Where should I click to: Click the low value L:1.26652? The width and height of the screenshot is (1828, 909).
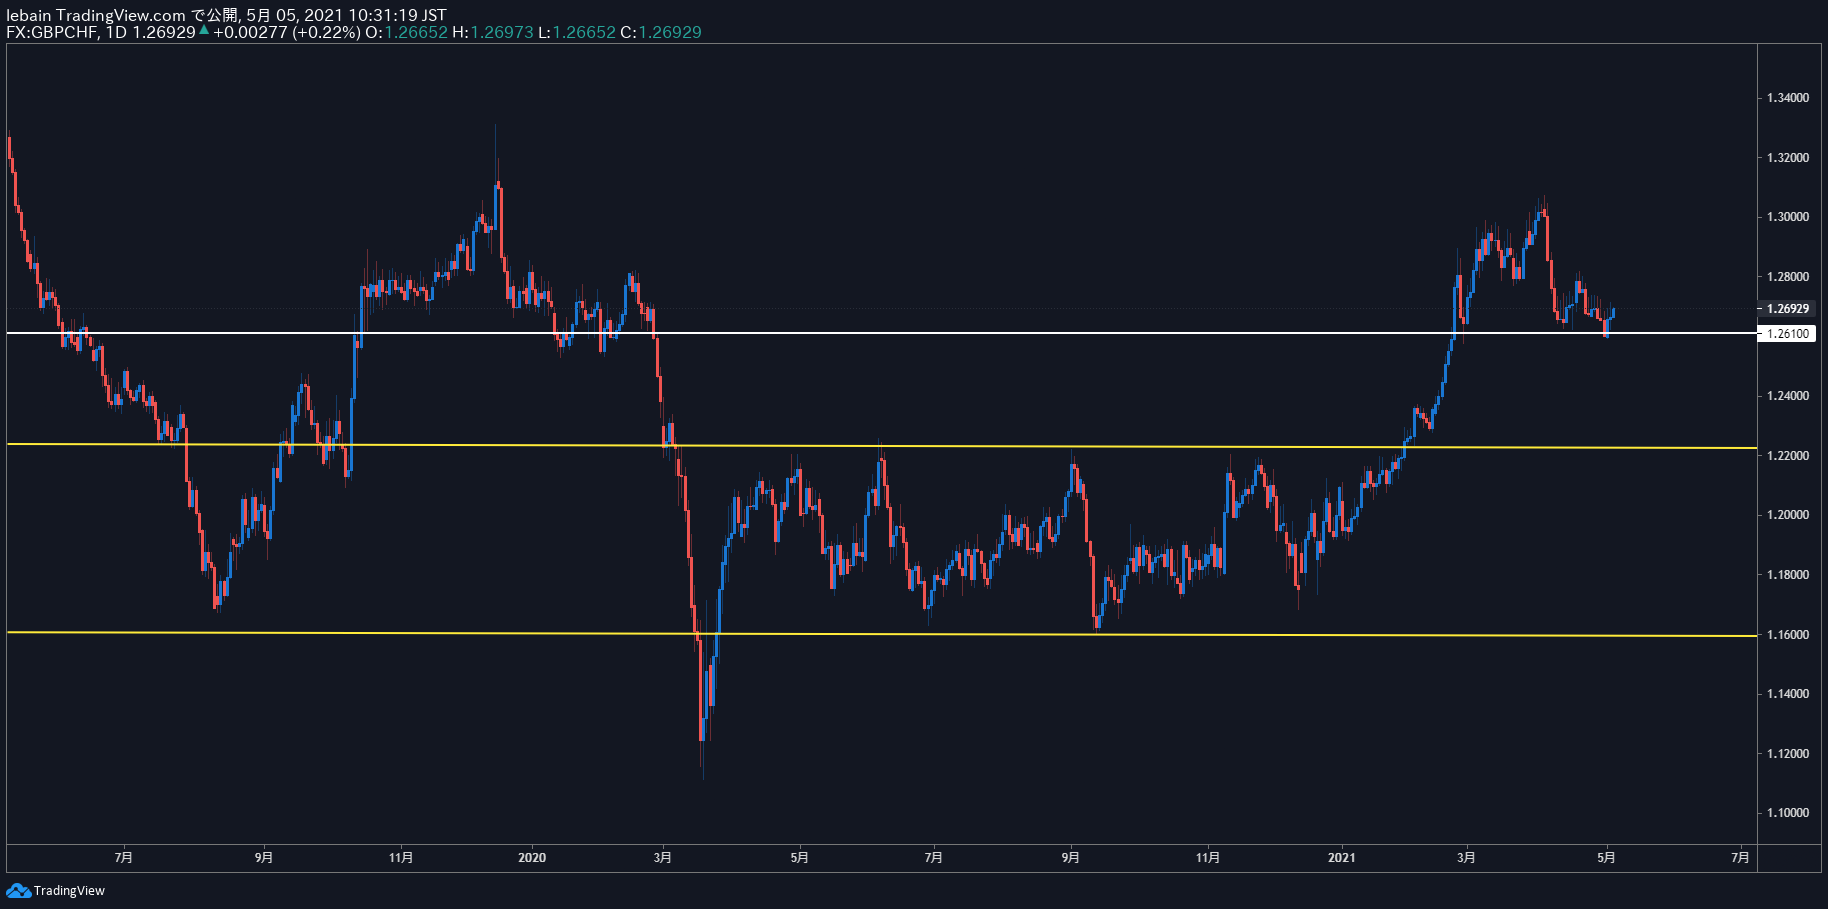click(576, 32)
